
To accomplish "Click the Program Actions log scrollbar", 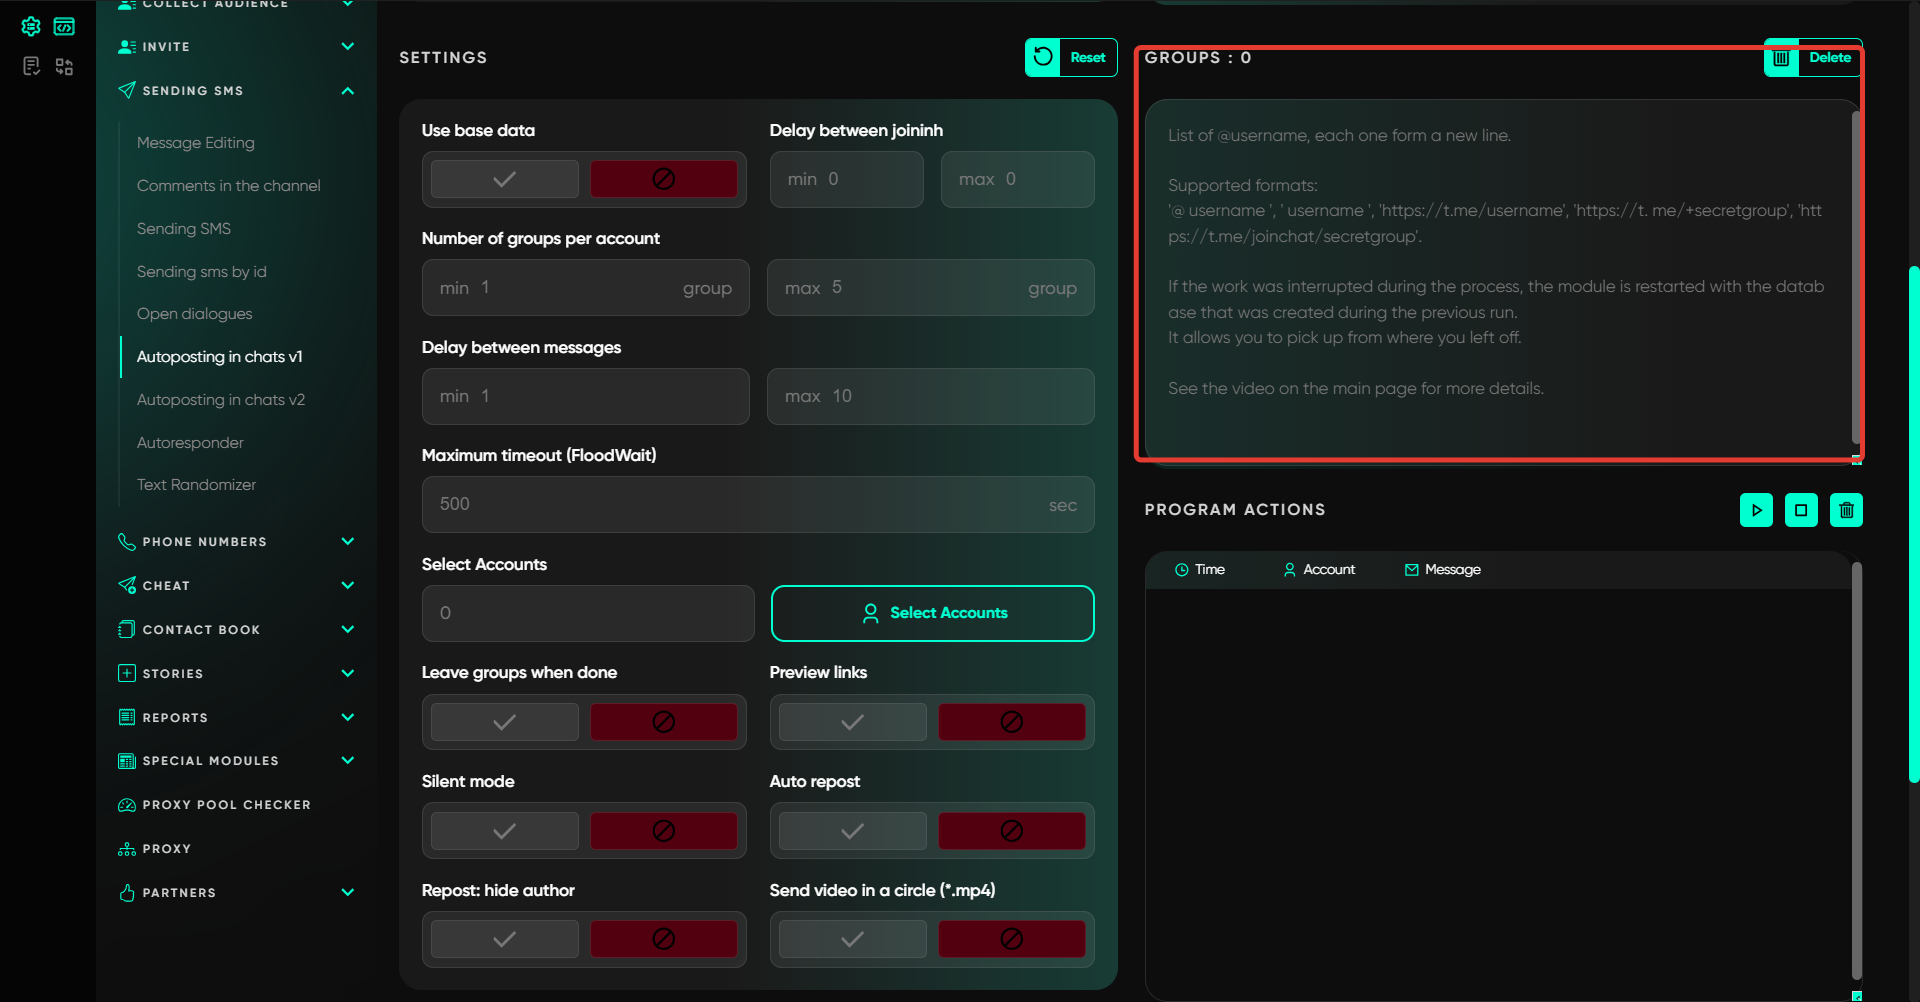I will [1856, 770].
